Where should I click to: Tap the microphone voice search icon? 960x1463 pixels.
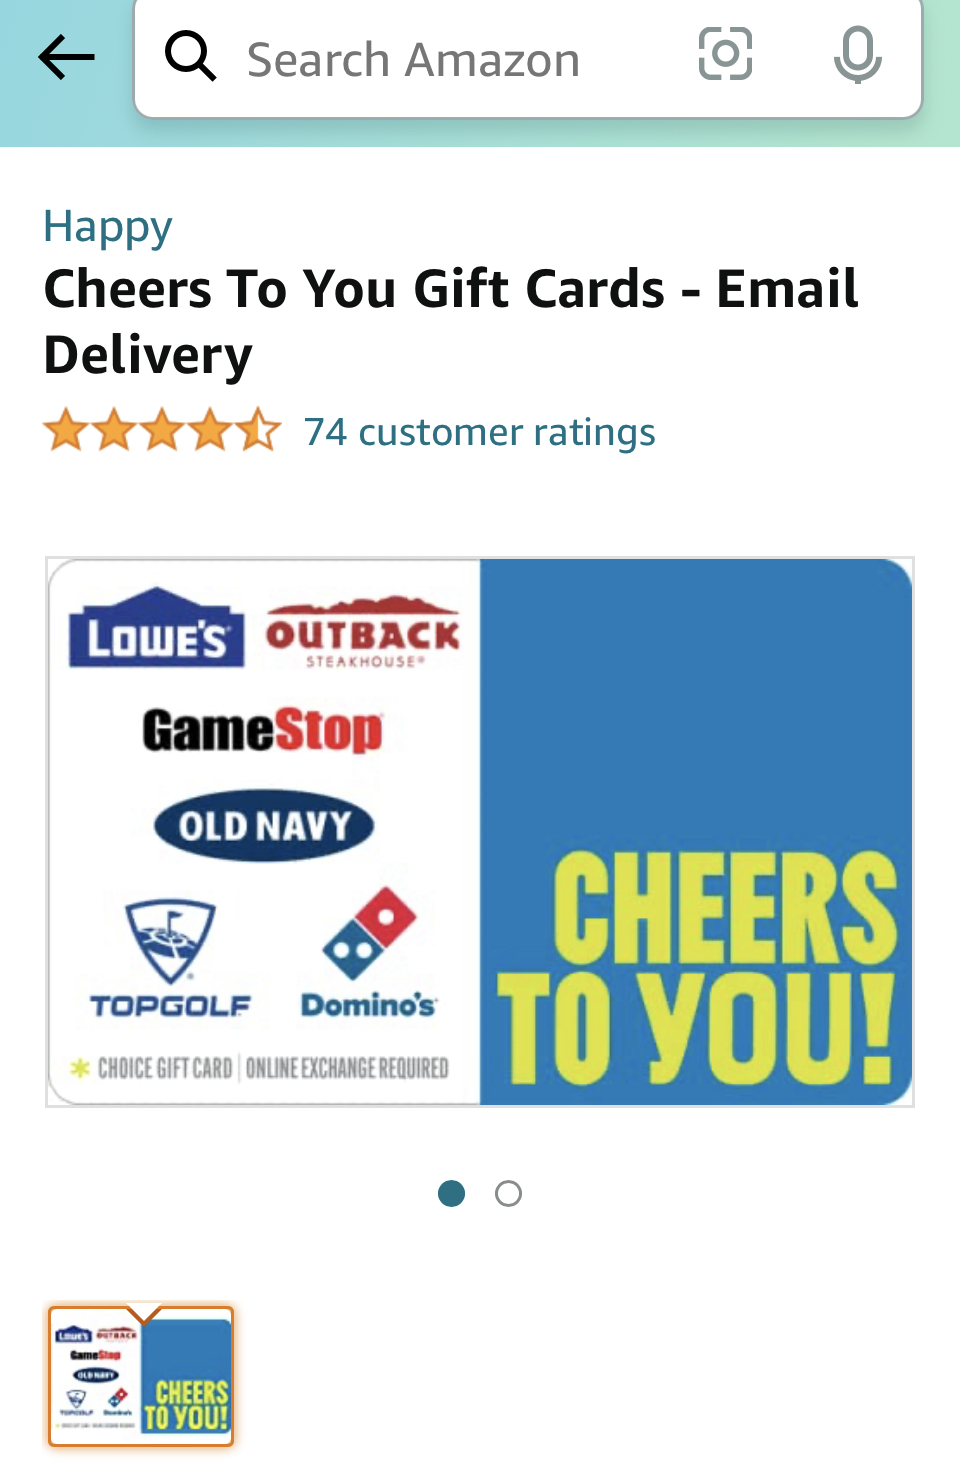(857, 55)
